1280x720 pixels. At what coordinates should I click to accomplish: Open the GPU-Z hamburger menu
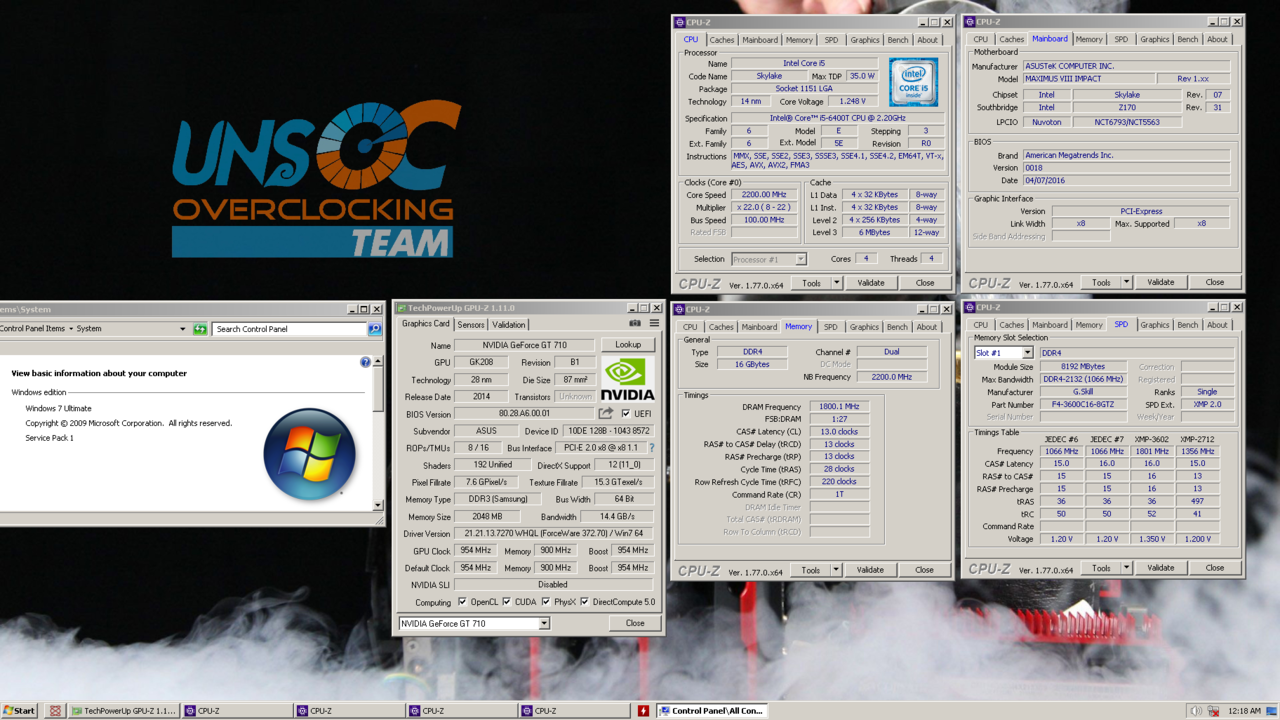pos(654,324)
